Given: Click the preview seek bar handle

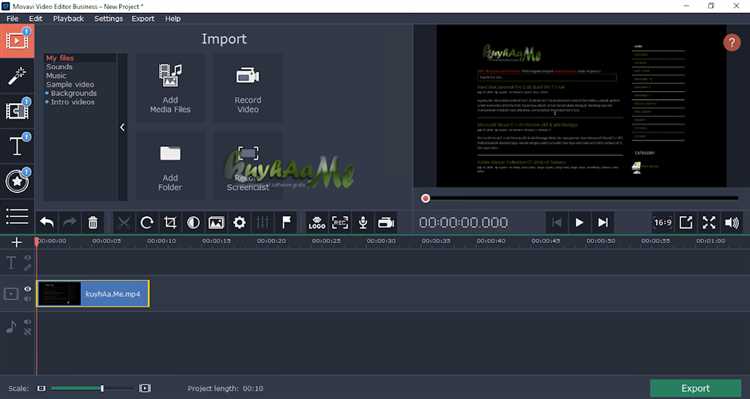Looking at the screenshot, I should 425,198.
